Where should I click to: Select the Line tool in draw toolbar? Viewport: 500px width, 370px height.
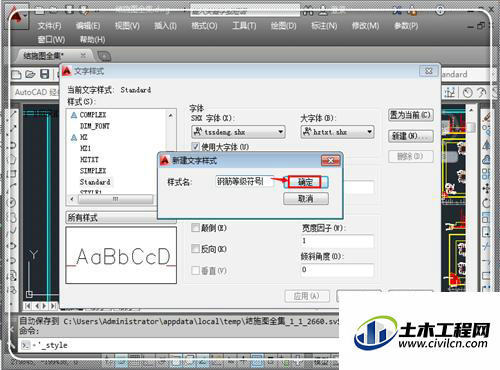[x=13, y=115]
